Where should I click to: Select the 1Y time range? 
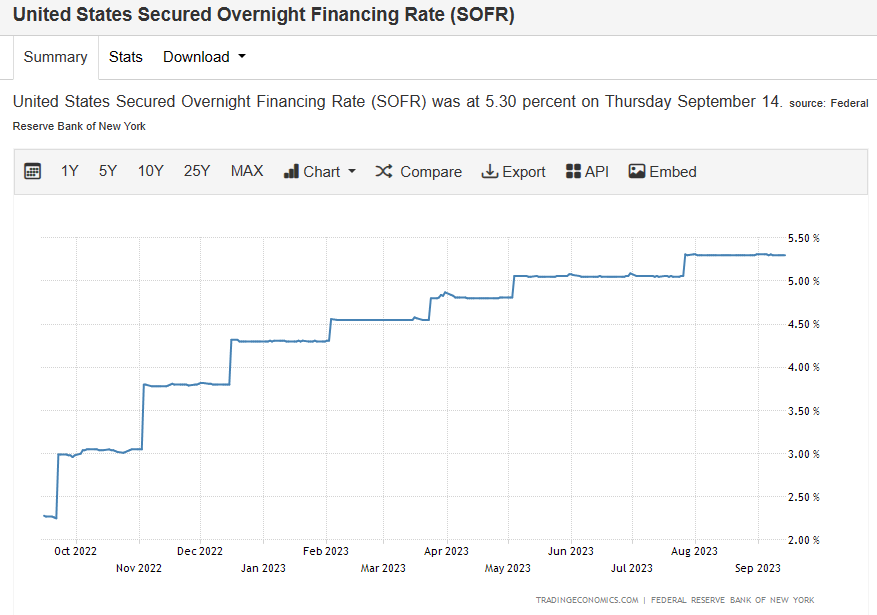pyautogui.click(x=69, y=171)
